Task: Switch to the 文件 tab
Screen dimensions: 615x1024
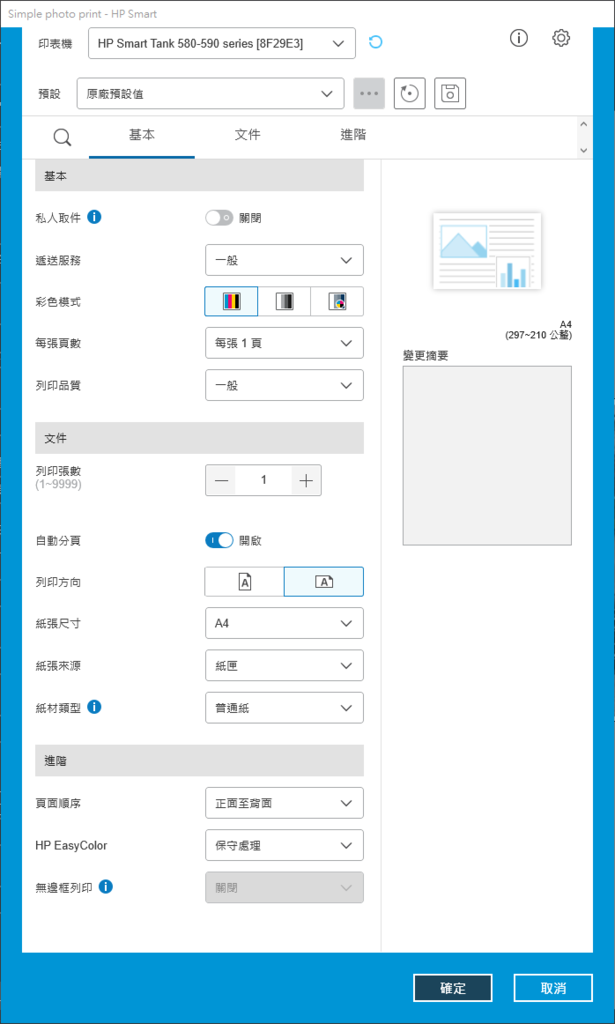Action: pyautogui.click(x=247, y=136)
